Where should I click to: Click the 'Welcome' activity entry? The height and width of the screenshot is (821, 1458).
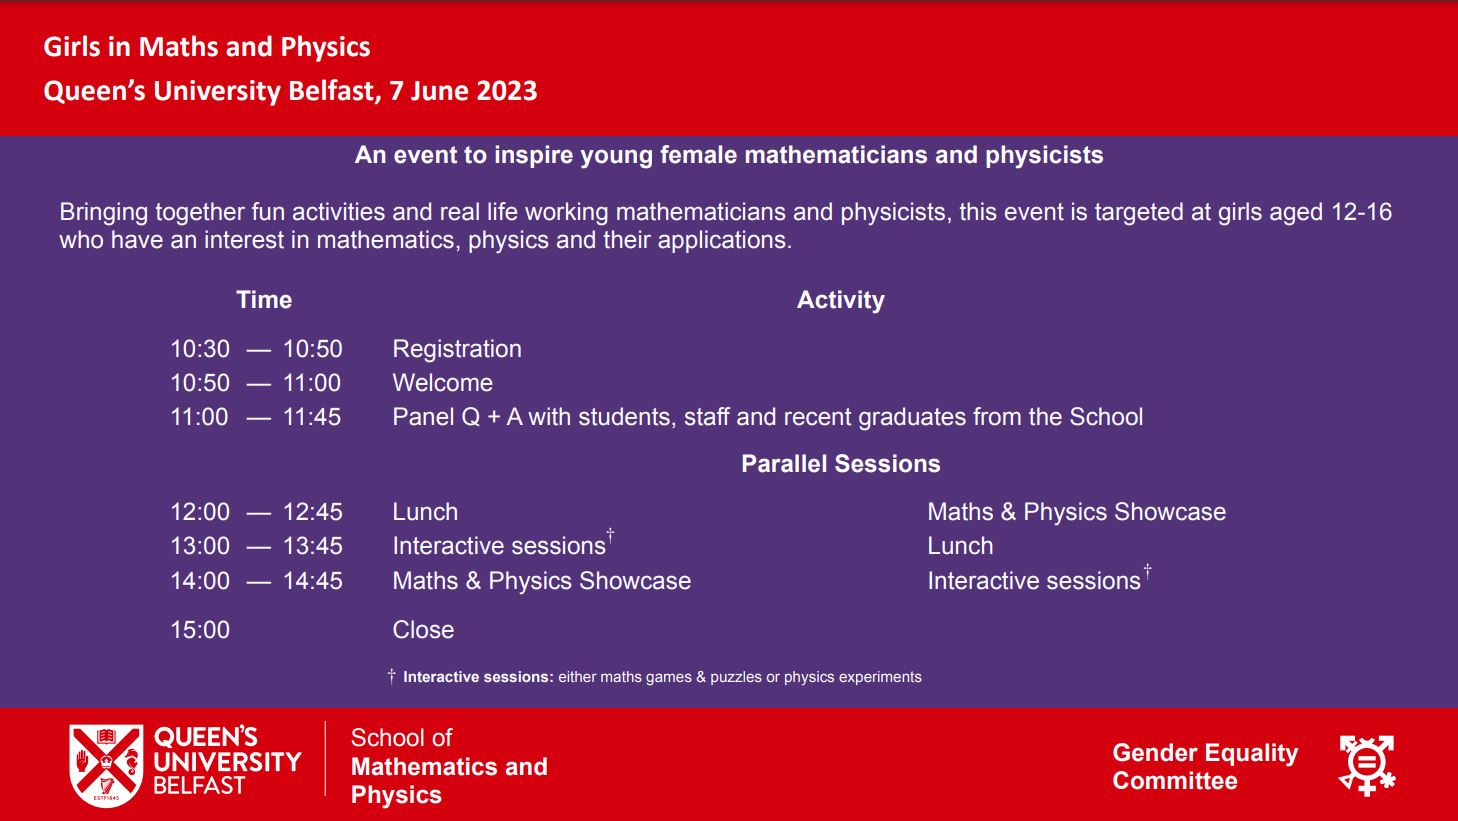tap(442, 383)
